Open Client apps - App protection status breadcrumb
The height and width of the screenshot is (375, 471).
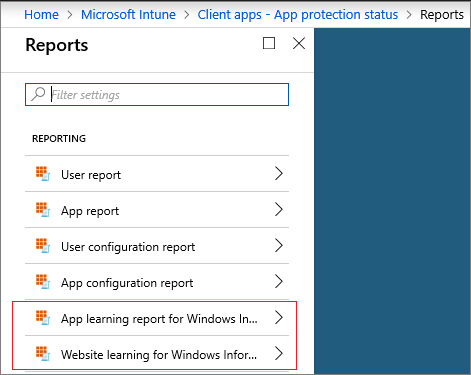click(298, 15)
